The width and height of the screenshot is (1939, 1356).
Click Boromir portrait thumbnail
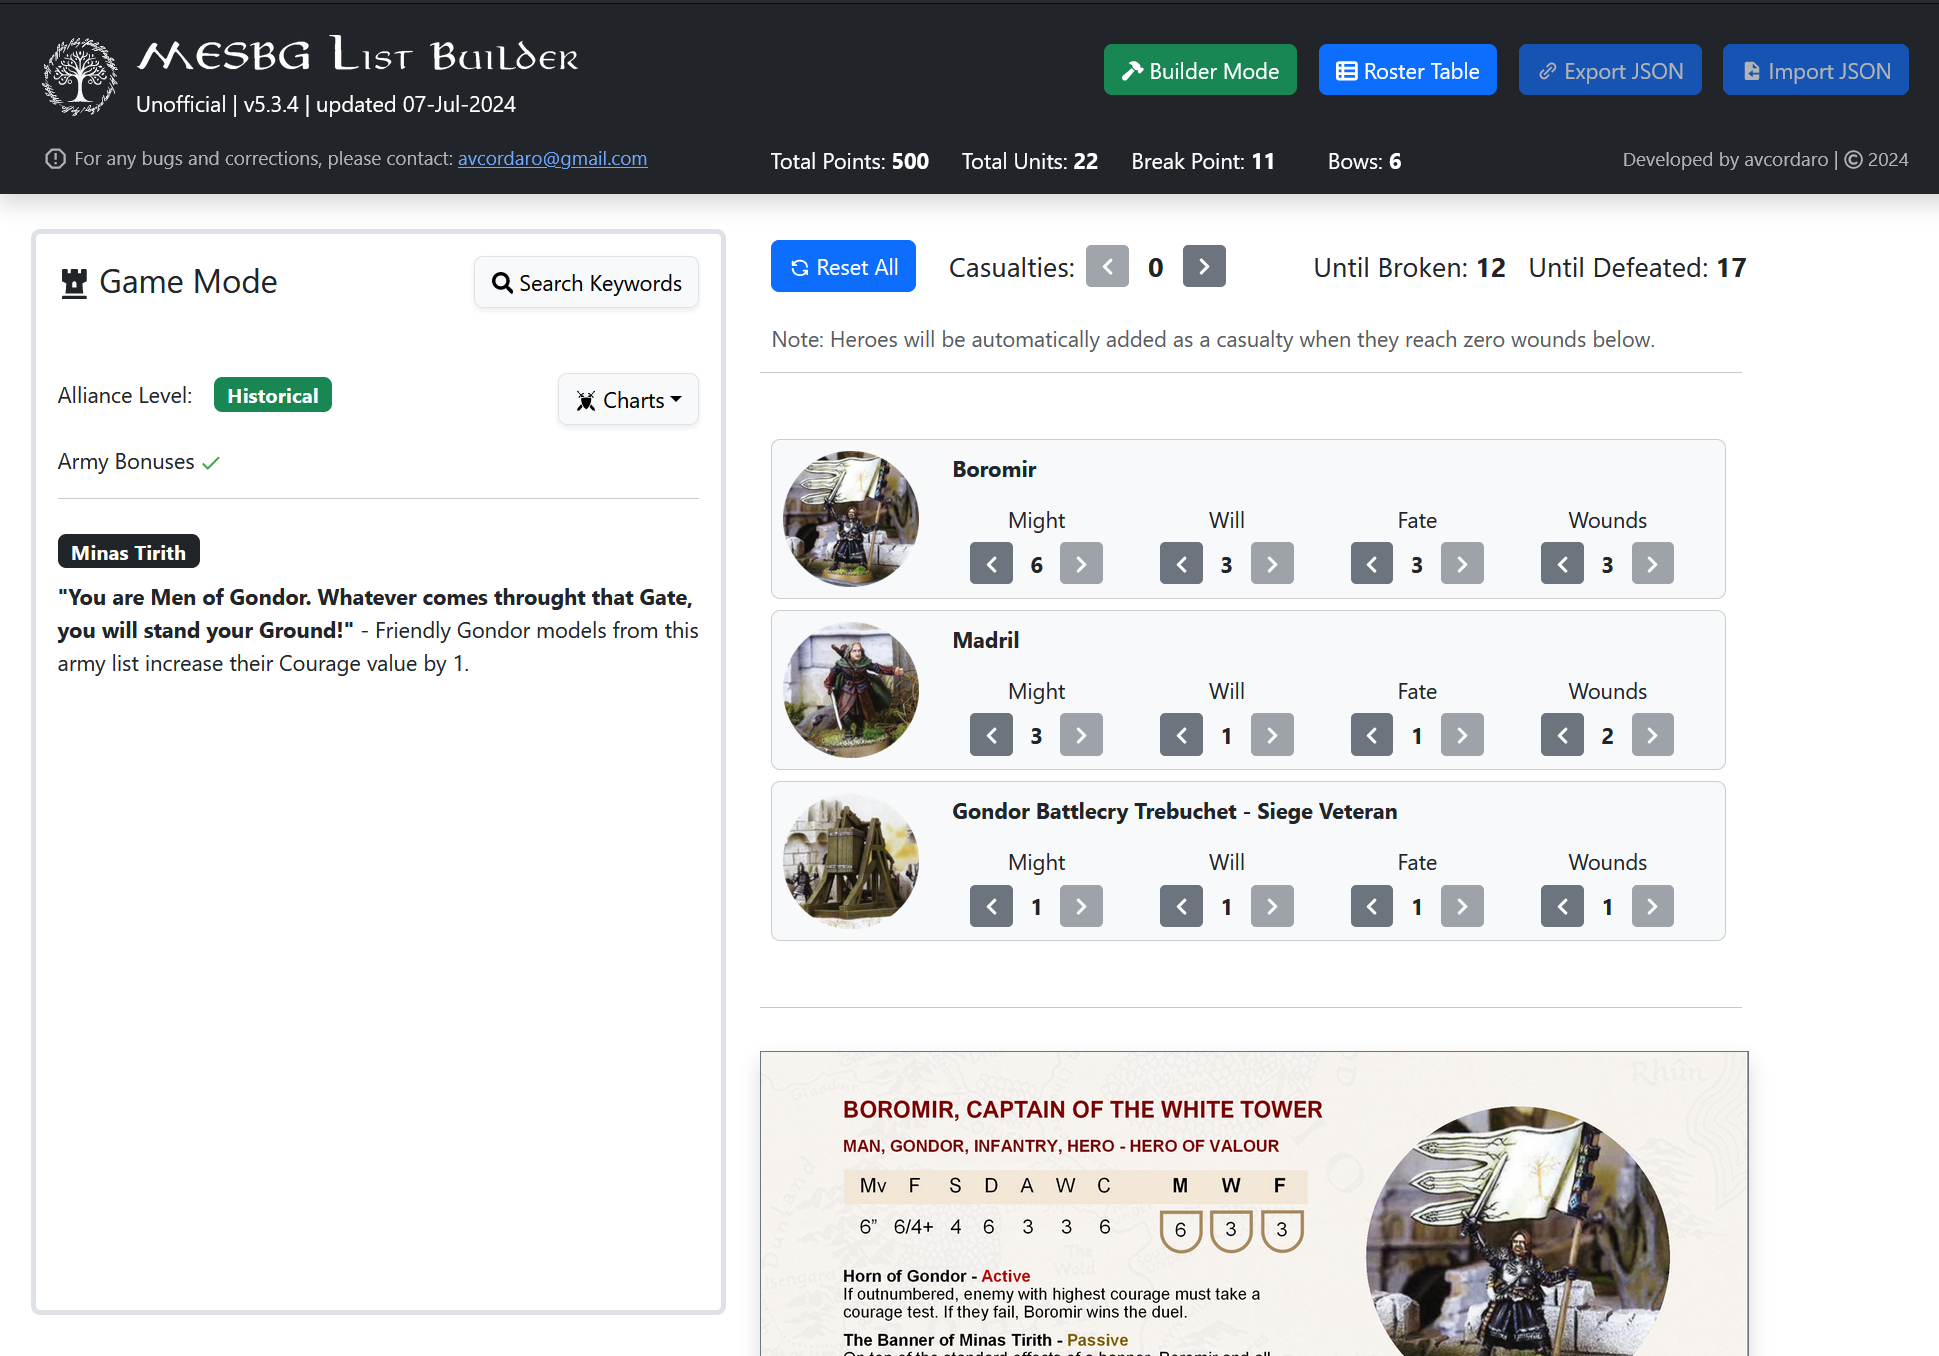click(x=850, y=517)
